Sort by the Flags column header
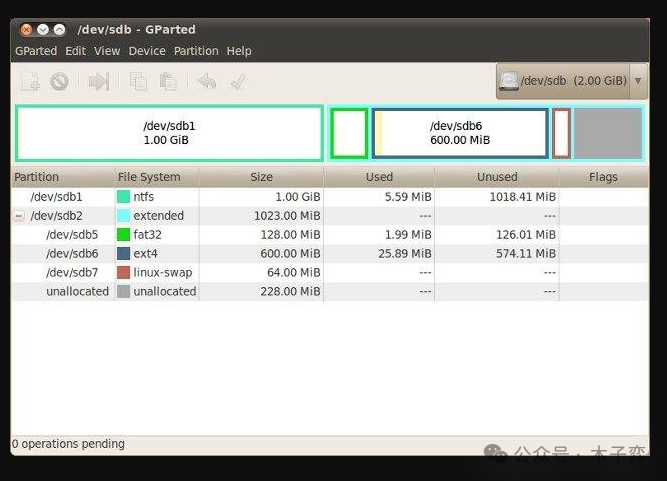The image size is (667, 481). 604,177
